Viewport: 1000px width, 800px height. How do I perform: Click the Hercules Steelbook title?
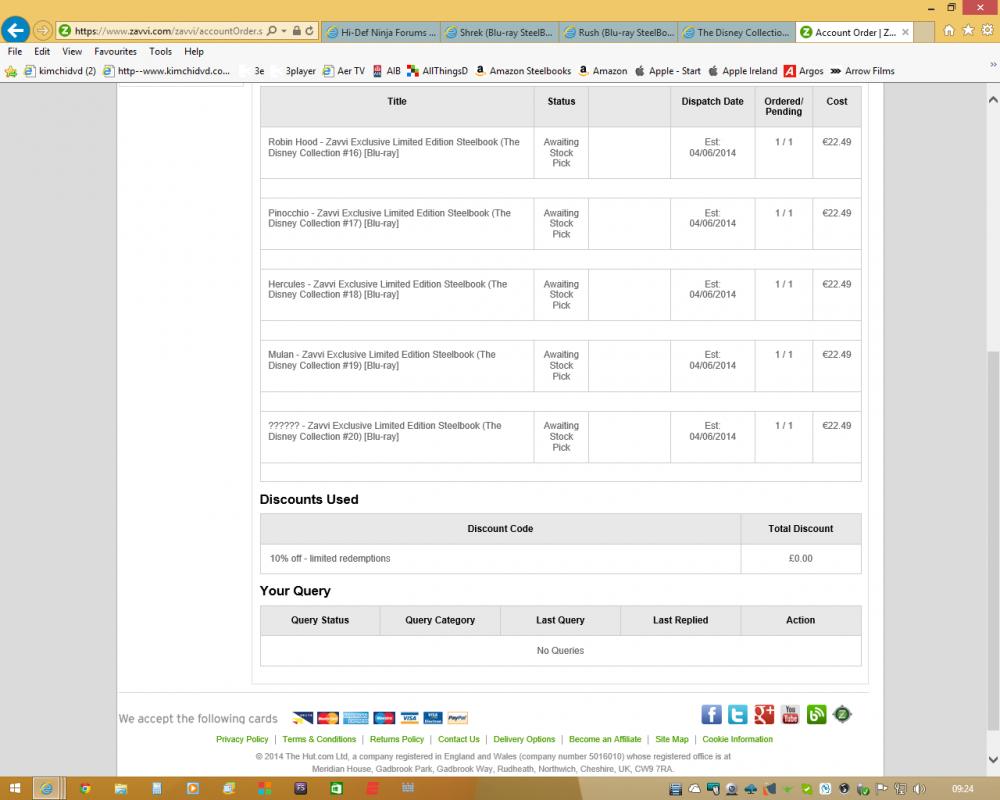tap(387, 289)
